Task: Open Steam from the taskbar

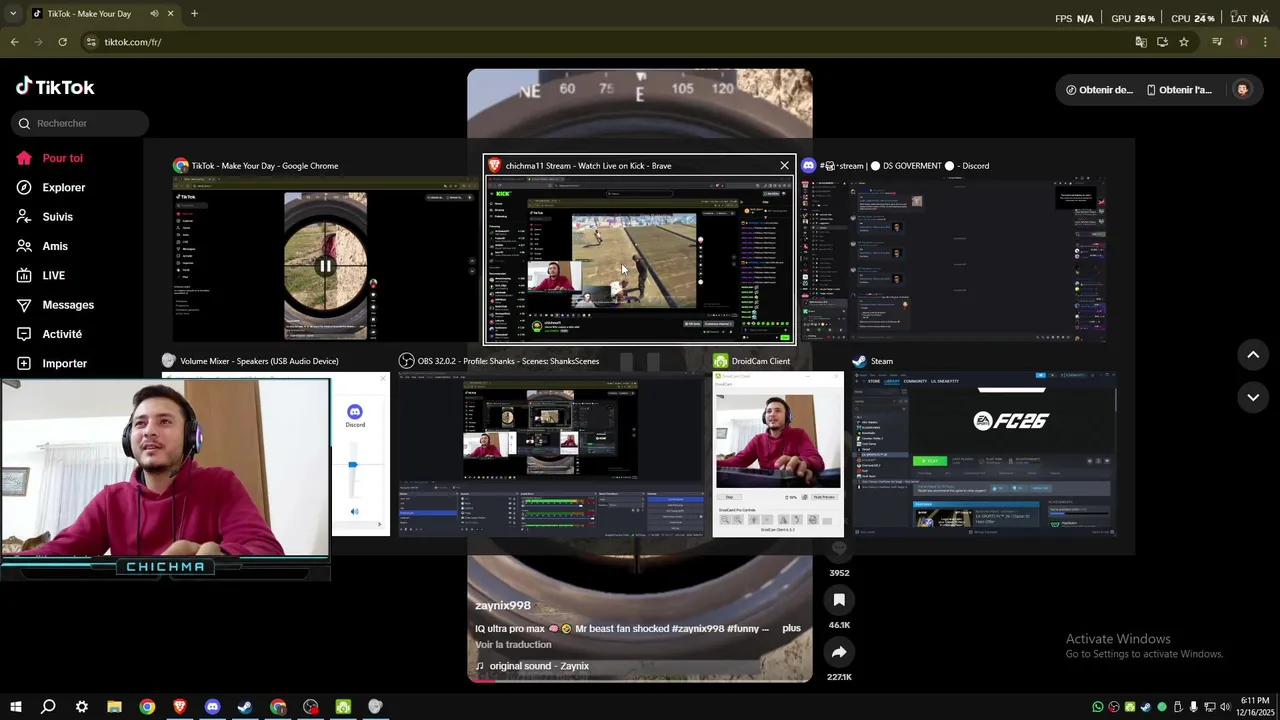Action: point(245,707)
